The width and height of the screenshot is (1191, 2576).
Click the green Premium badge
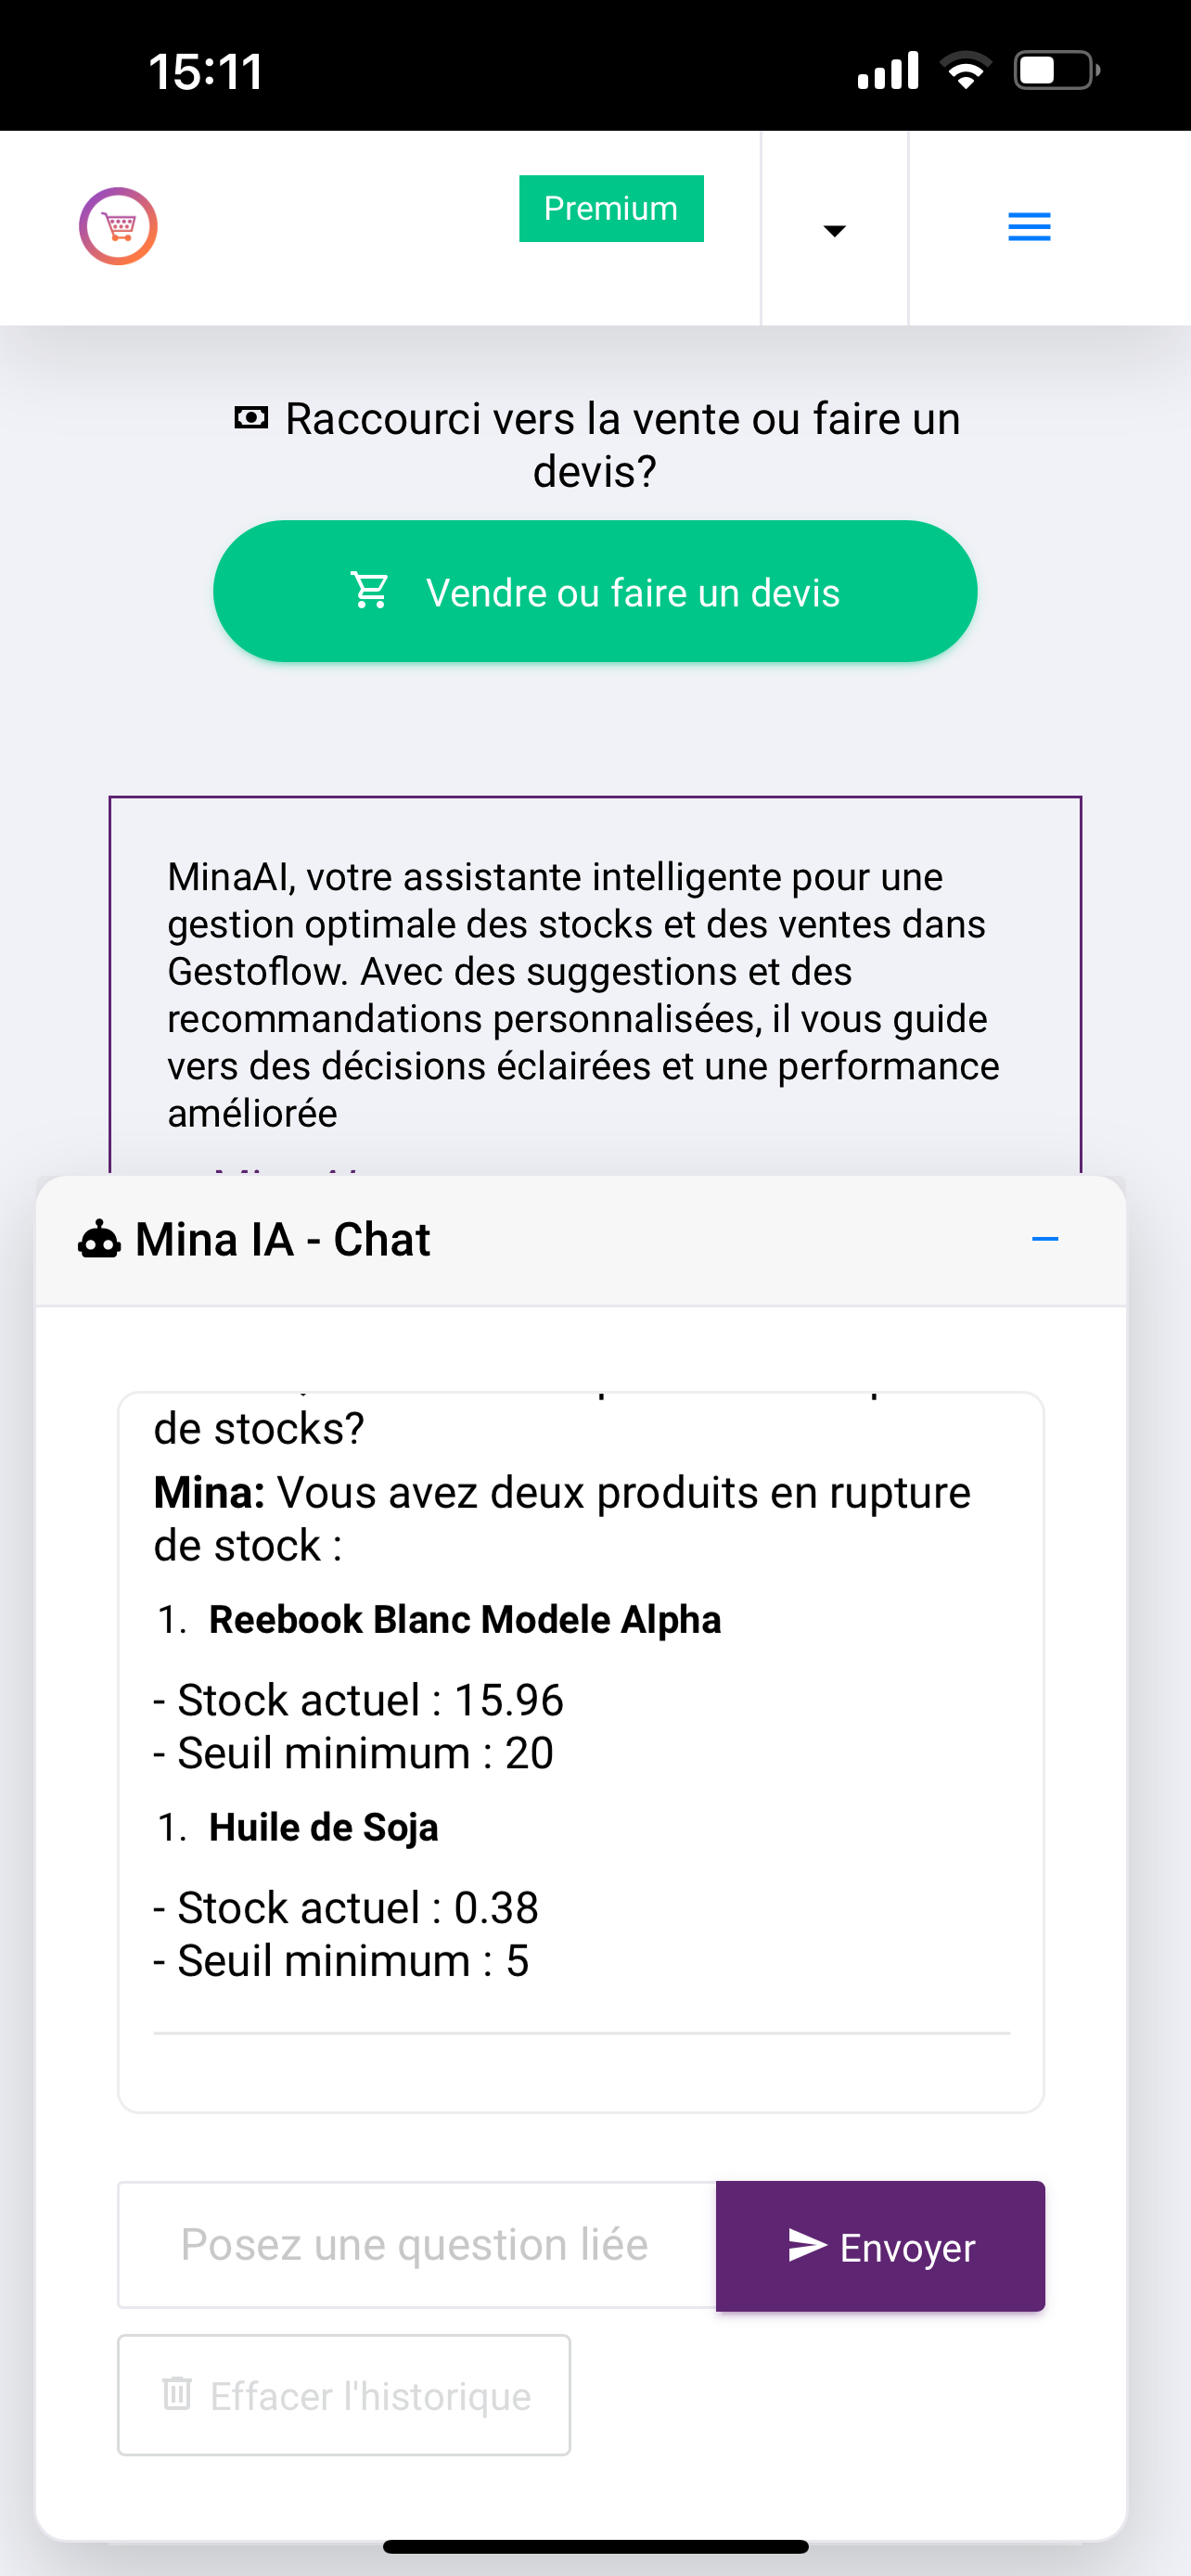[x=611, y=208]
